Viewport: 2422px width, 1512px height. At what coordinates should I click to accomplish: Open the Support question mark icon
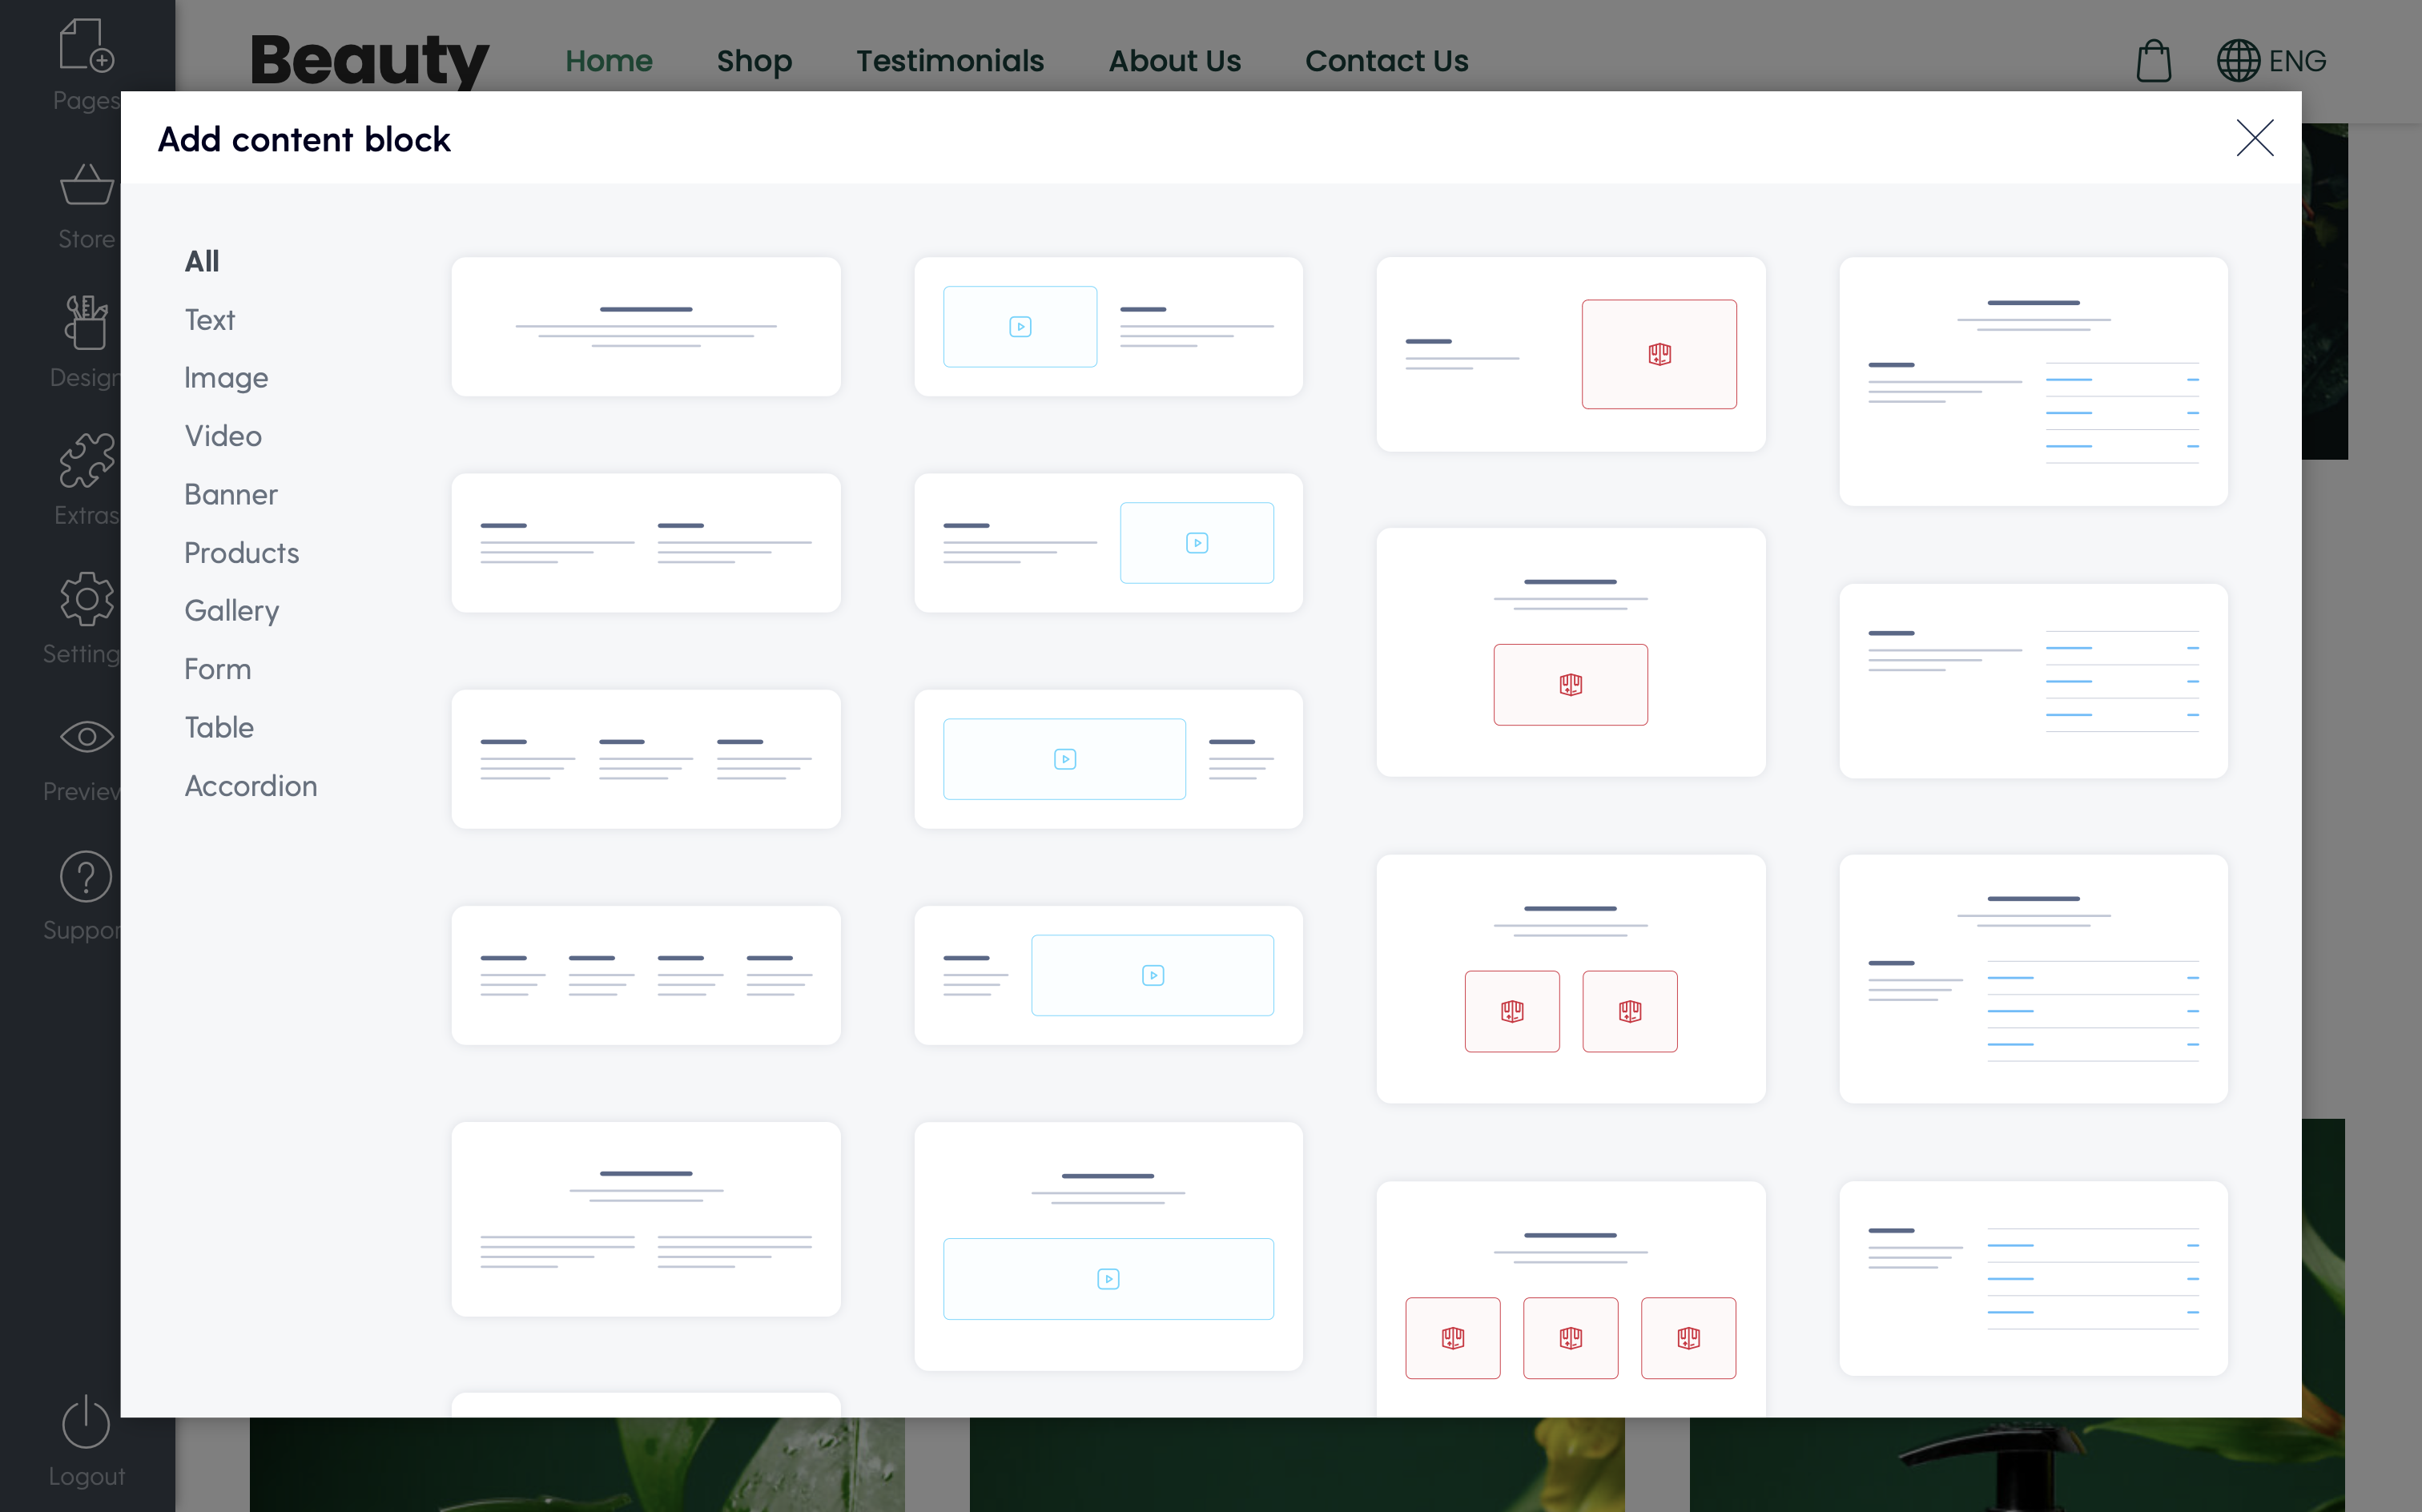tap(86, 876)
